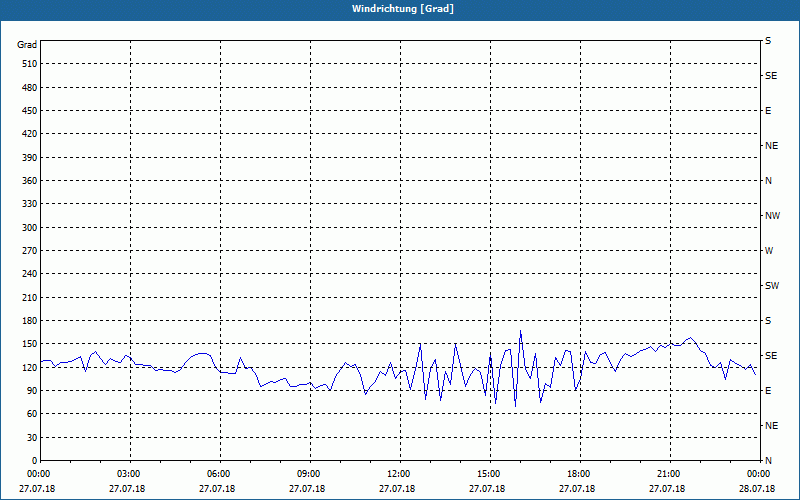
Task: Select the 360 degree y-axis tick label
Action: [28, 181]
